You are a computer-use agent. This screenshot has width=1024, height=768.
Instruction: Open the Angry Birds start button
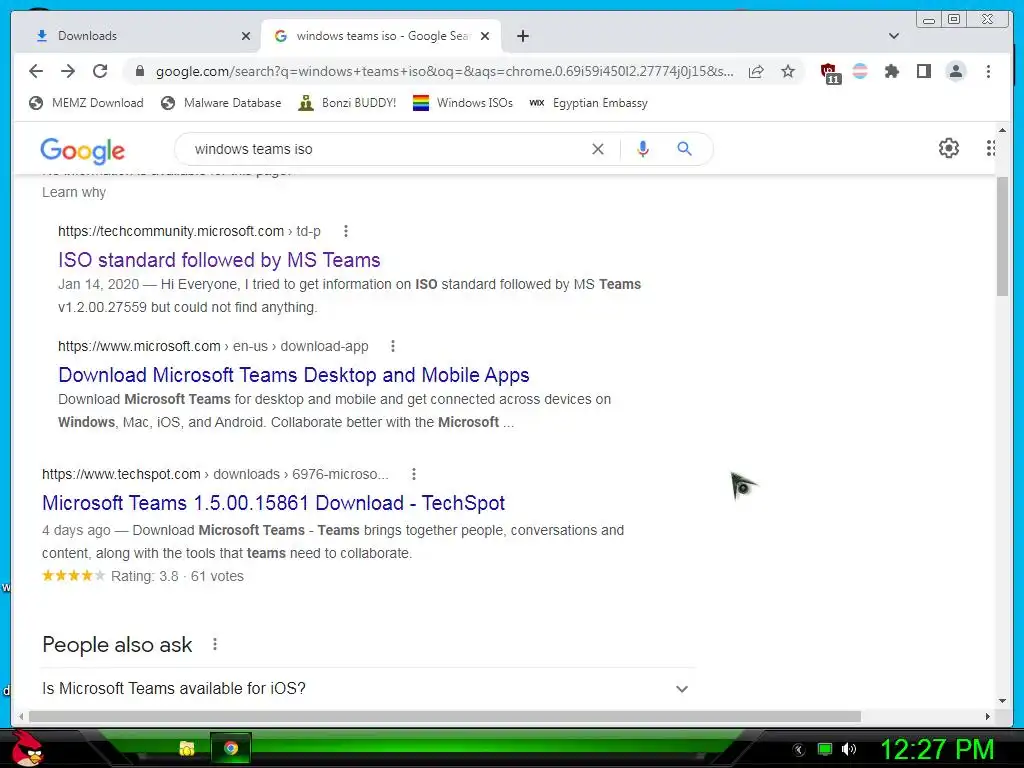pyautogui.click(x=27, y=748)
